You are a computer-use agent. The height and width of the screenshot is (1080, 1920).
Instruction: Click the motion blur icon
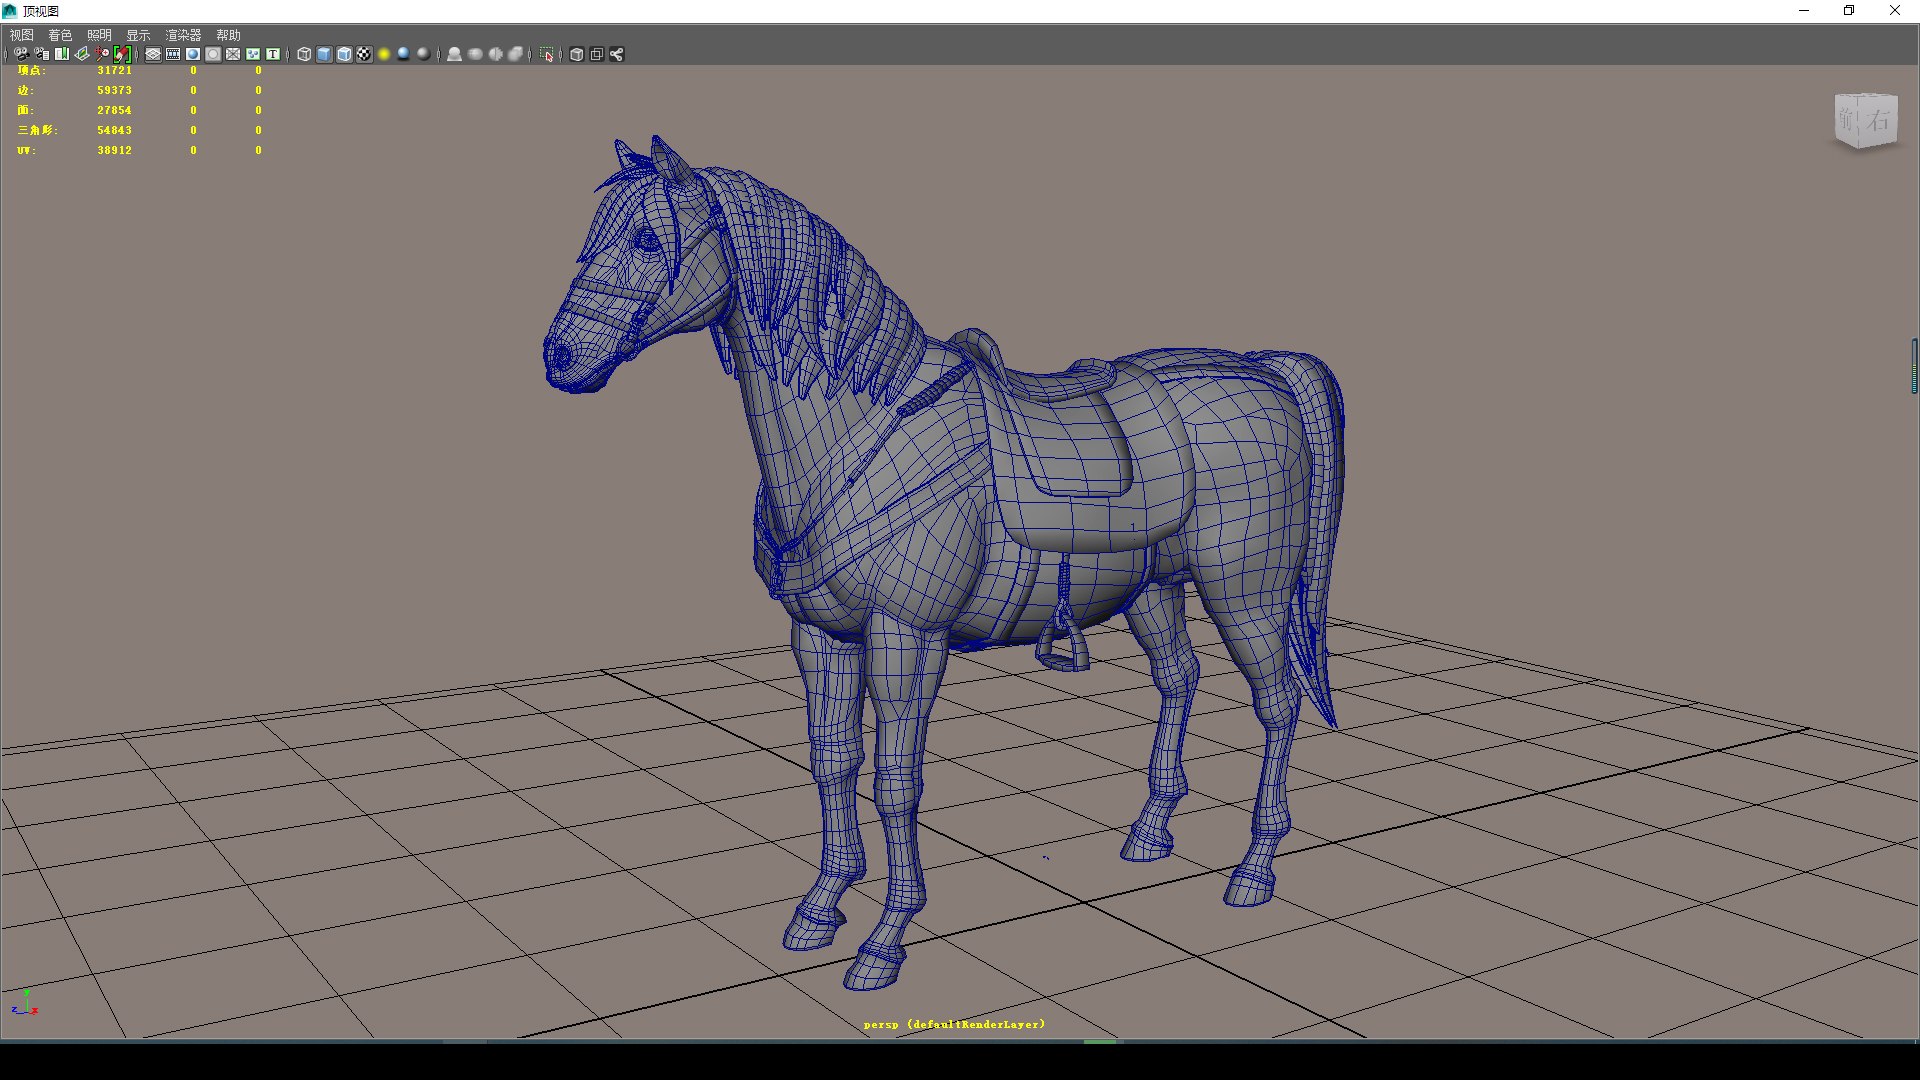[x=475, y=54]
